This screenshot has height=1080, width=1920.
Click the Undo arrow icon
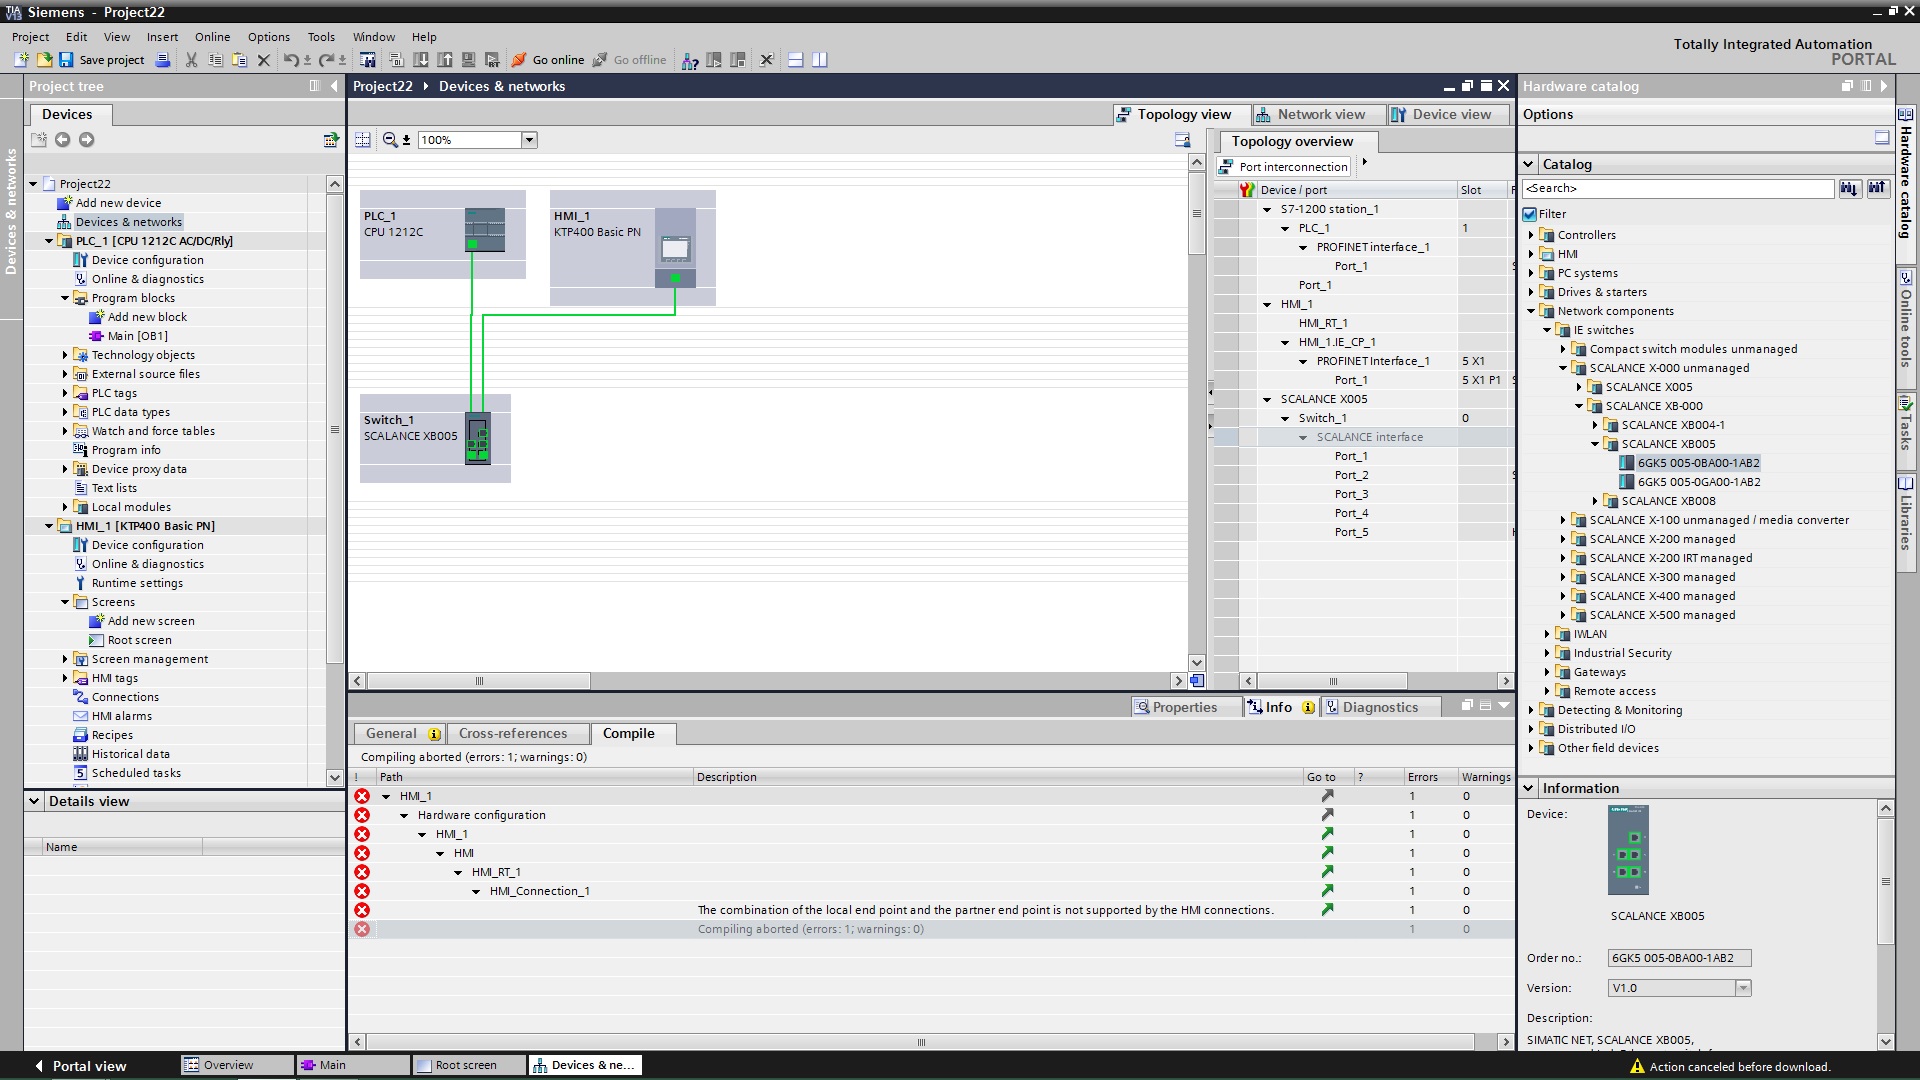[x=290, y=60]
